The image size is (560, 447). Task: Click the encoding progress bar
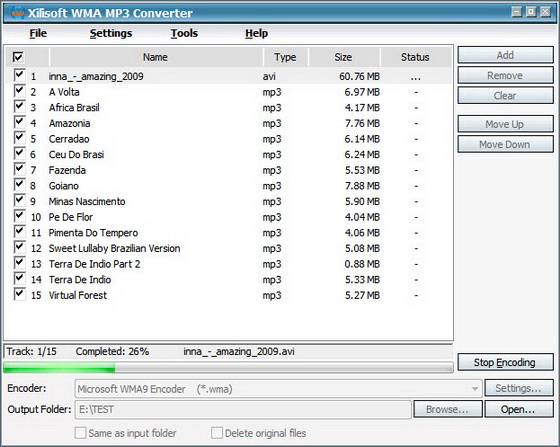[228, 367]
